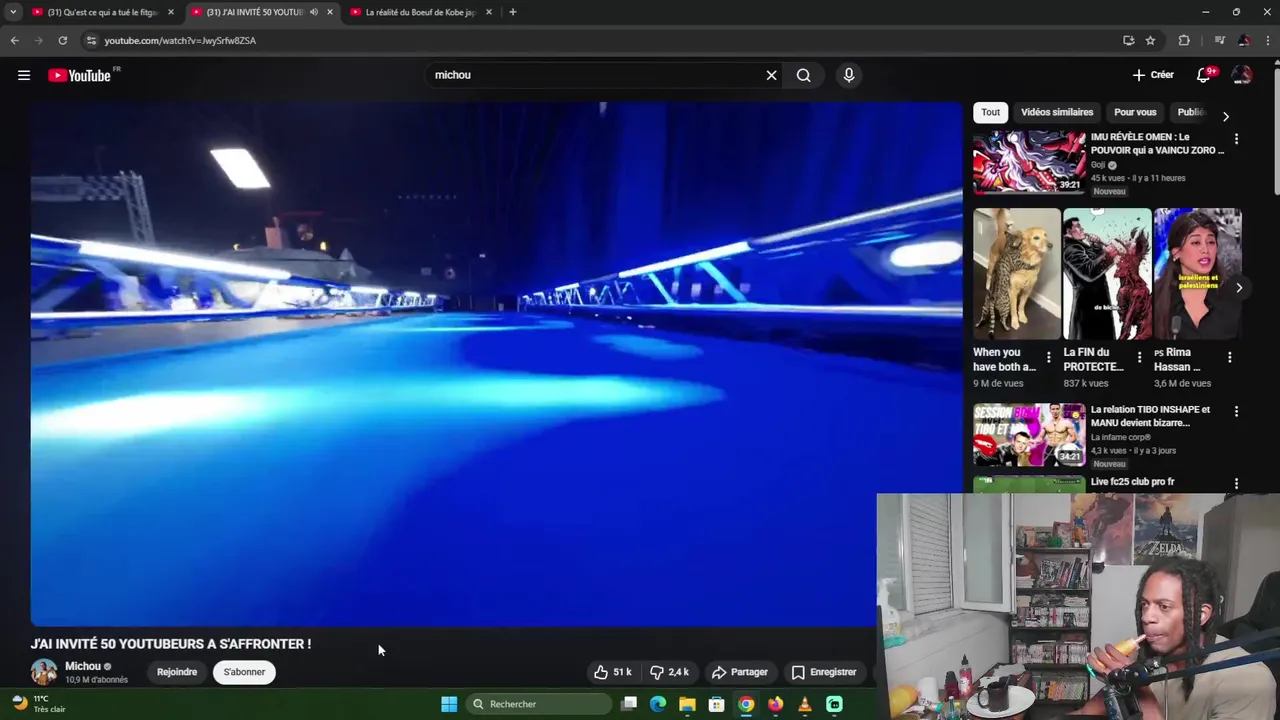The width and height of the screenshot is (1280, 720).
Task: Open options for 'Live fc25 club pro fr'
Action: coord(1236,484)
